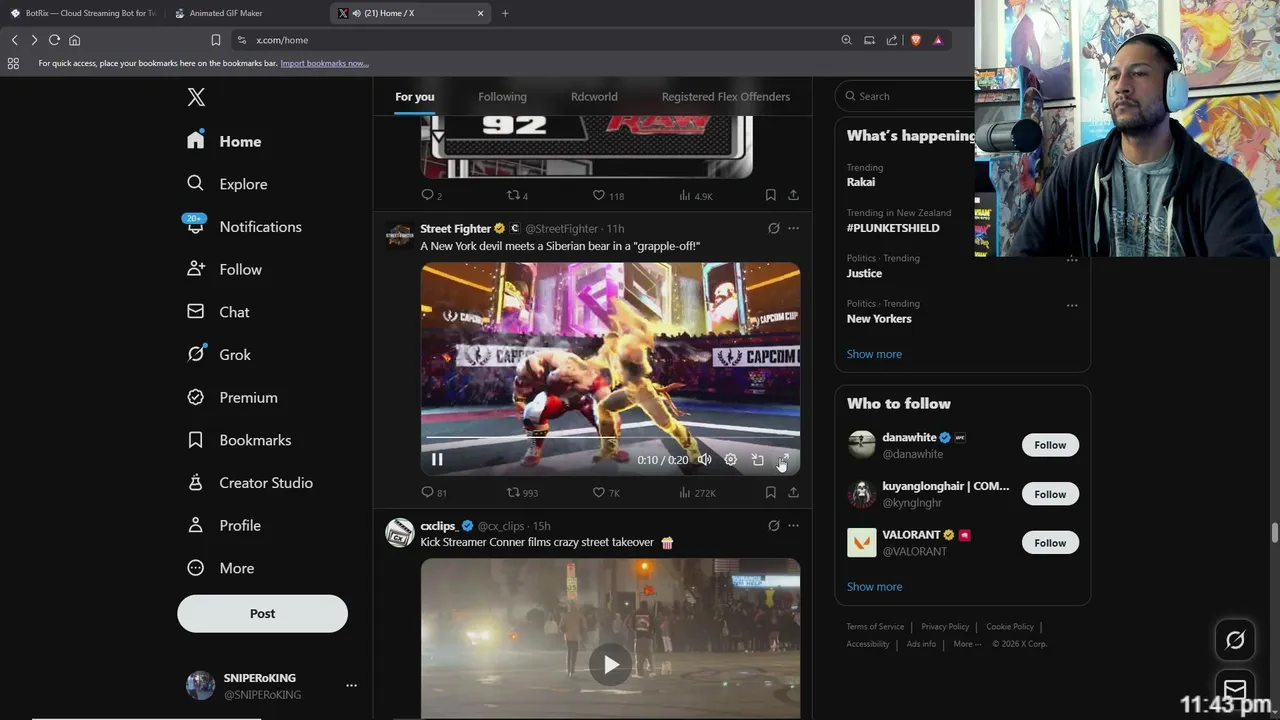Go to Bookmarks in sidebar

coord(239,440)
